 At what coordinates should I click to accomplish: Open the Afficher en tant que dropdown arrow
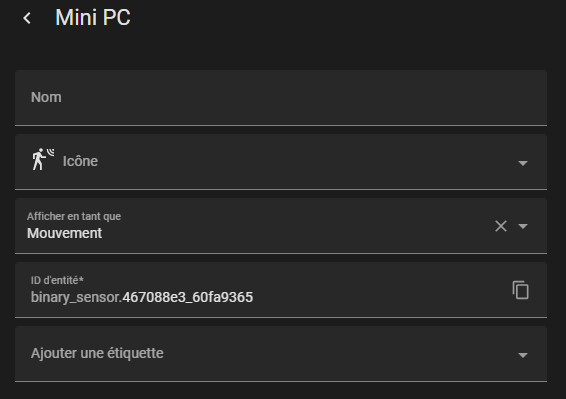(x=523, y=226)
